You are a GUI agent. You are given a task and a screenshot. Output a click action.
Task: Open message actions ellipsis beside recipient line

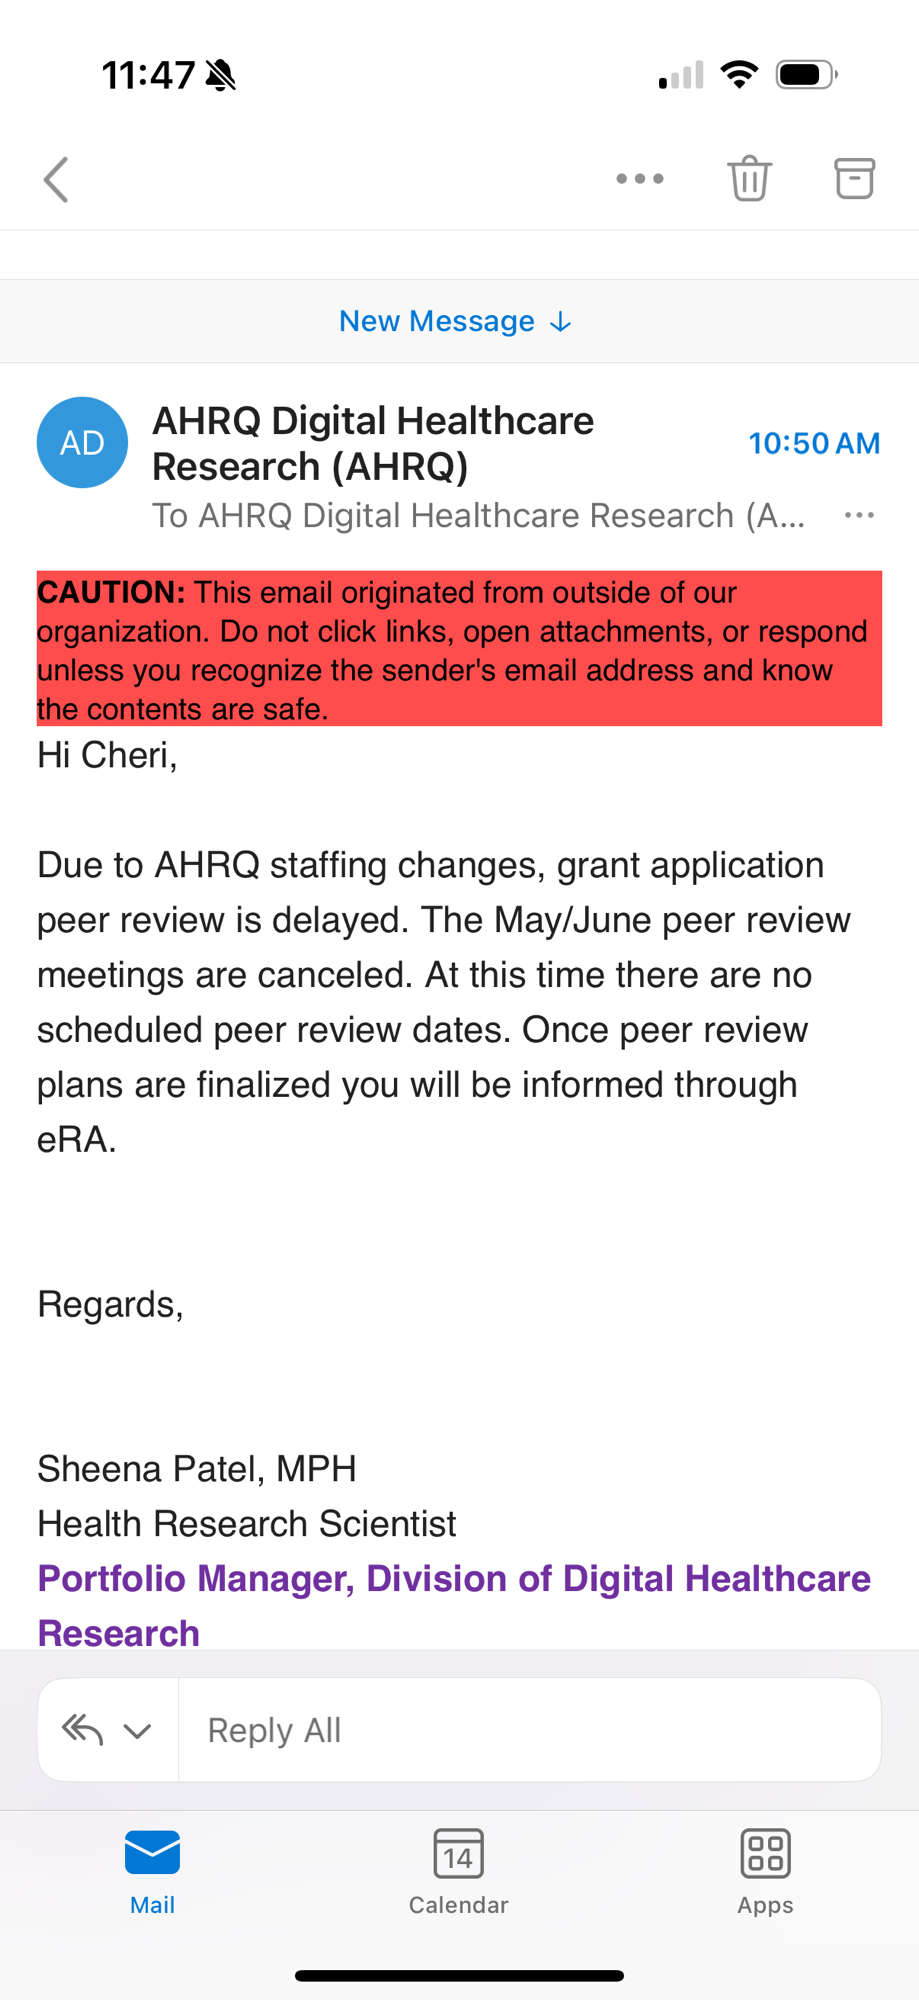pos(859,516)
